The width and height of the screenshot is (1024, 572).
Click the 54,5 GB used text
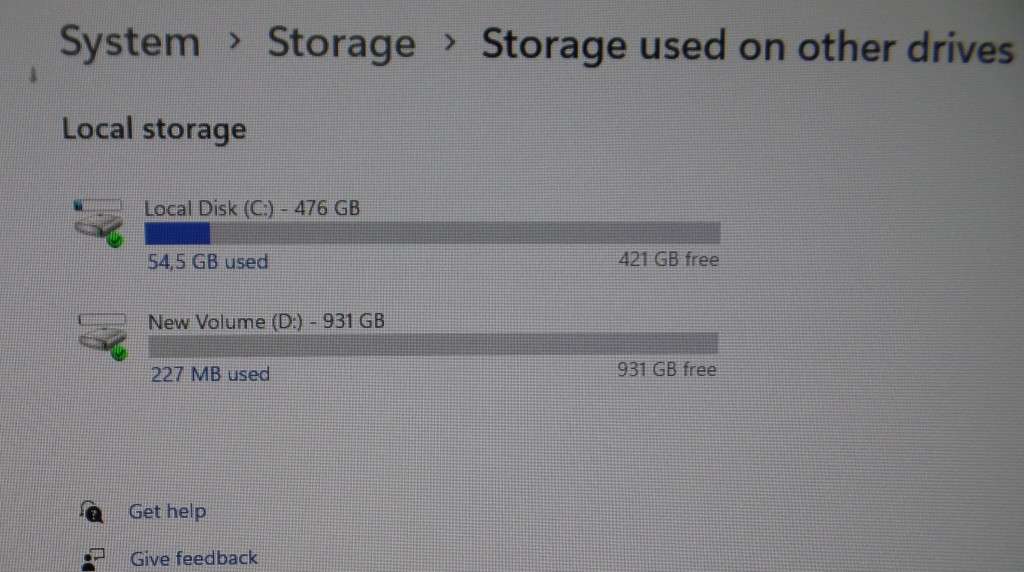(208, 262)
